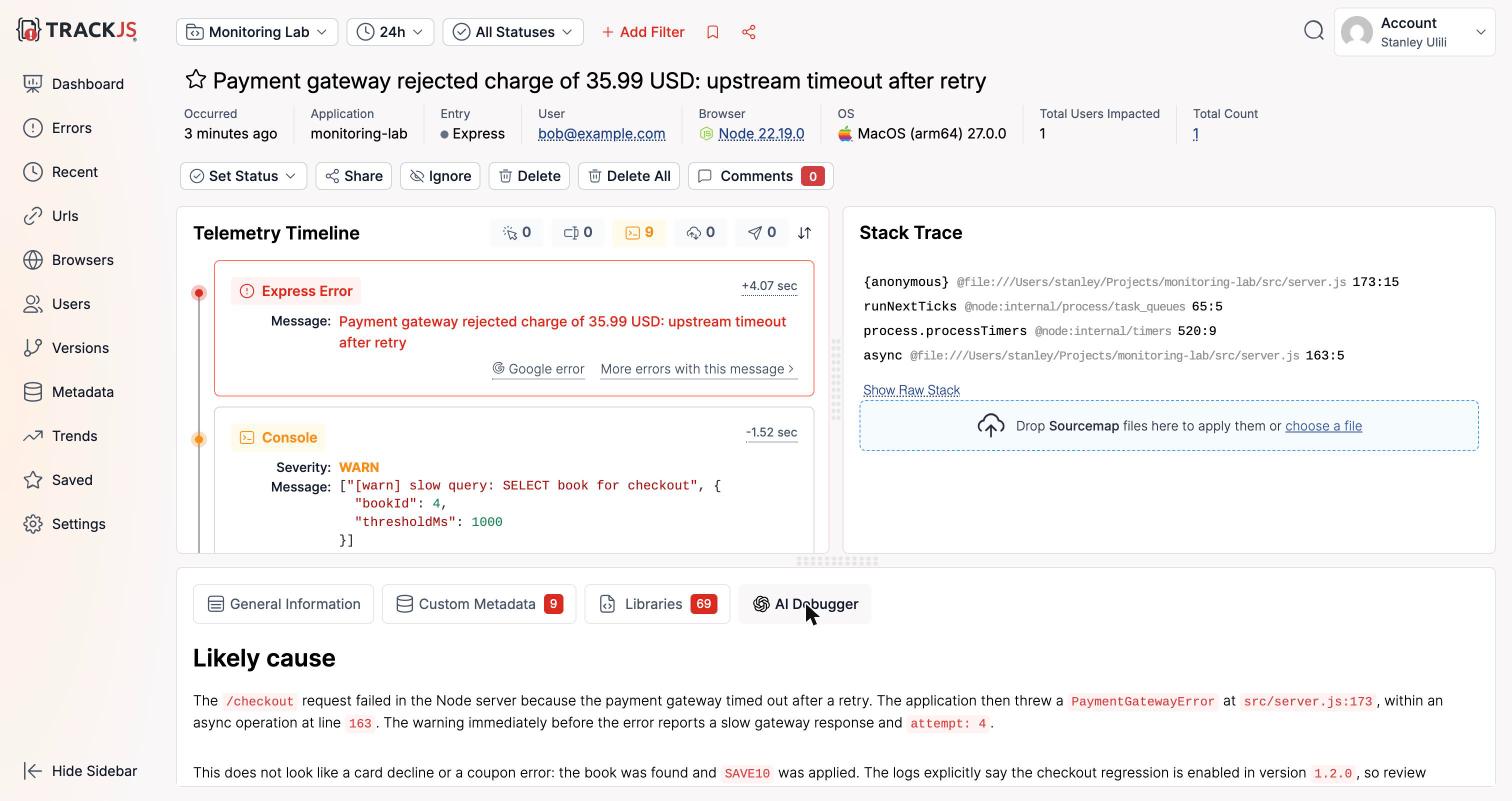Open Users page in sidebar
Image resolution: width=1512 pixels, height=801 pixels.
pos(57,304)
